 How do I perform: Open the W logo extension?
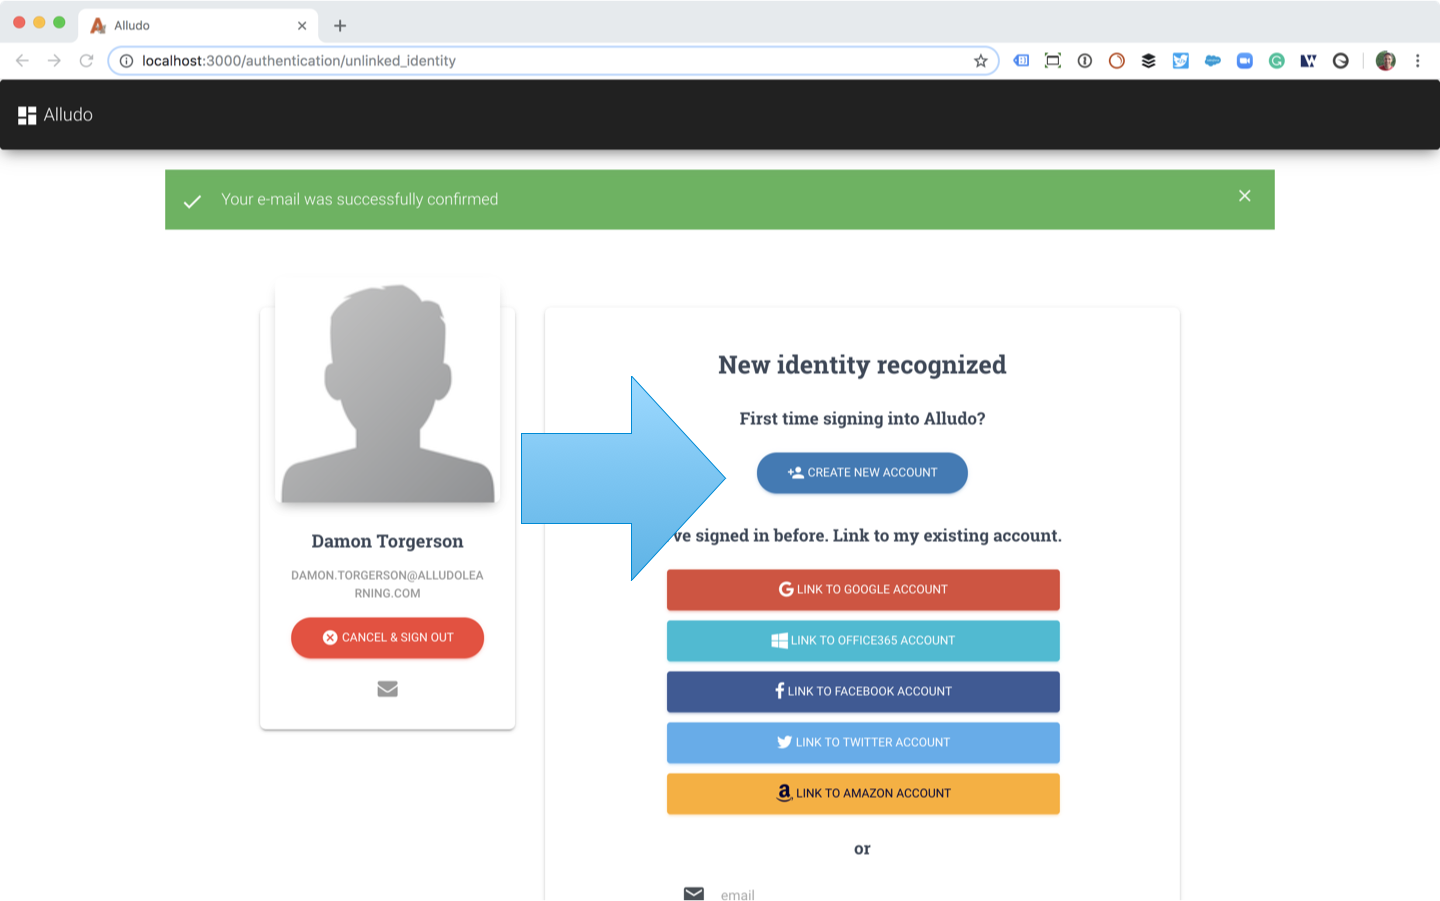pyautogui.click(x=1308, y=61)
